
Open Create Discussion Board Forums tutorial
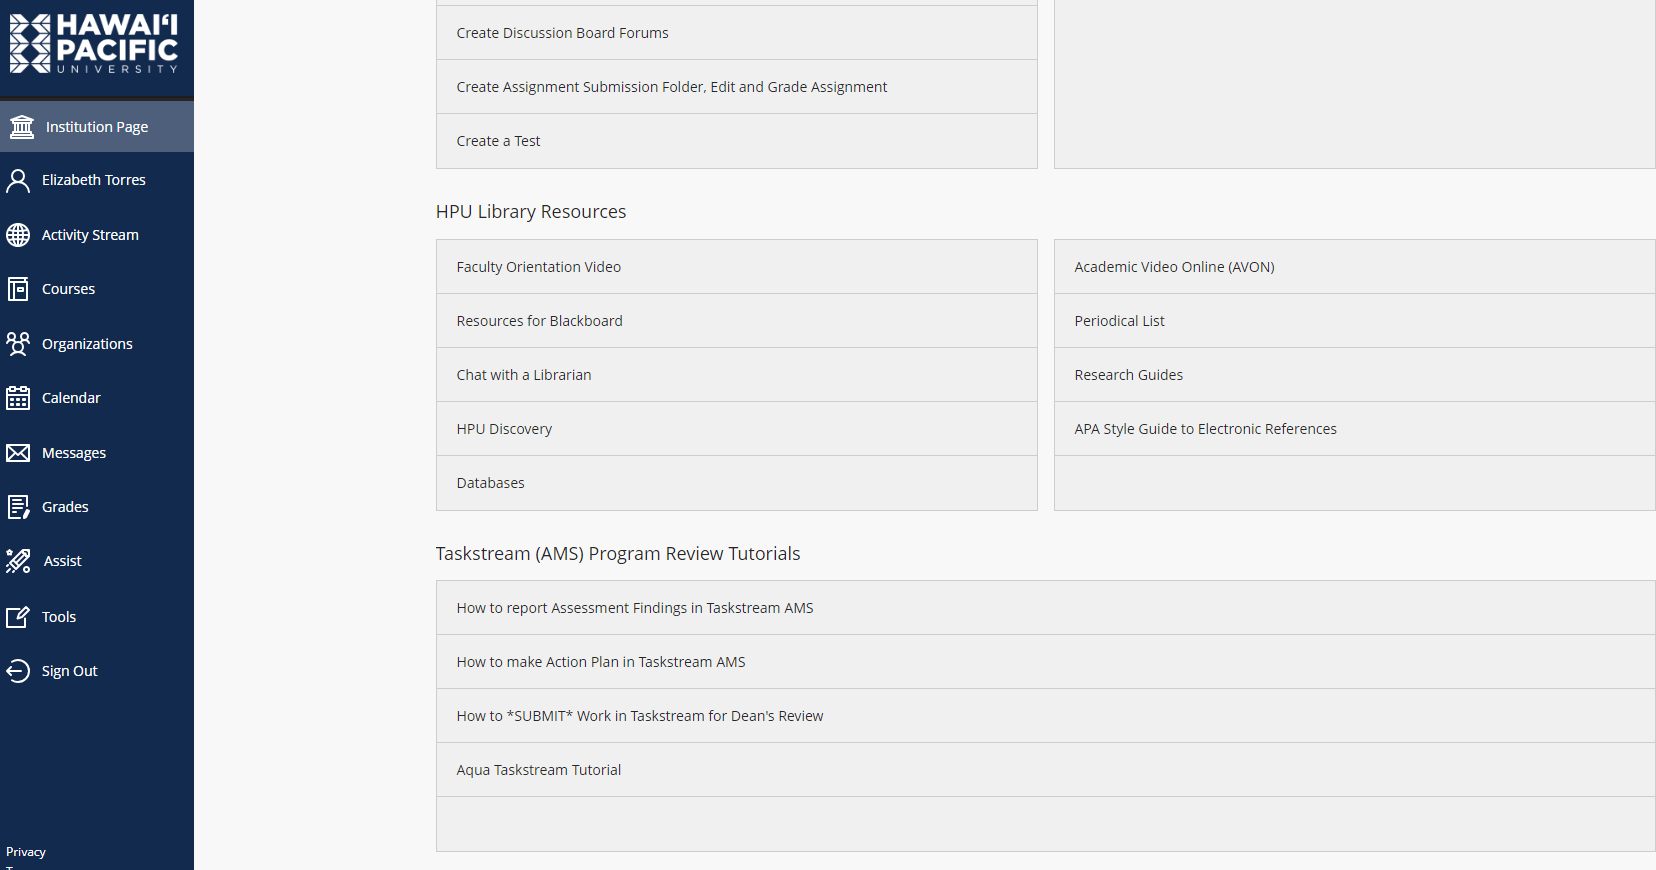click(736, 33)
